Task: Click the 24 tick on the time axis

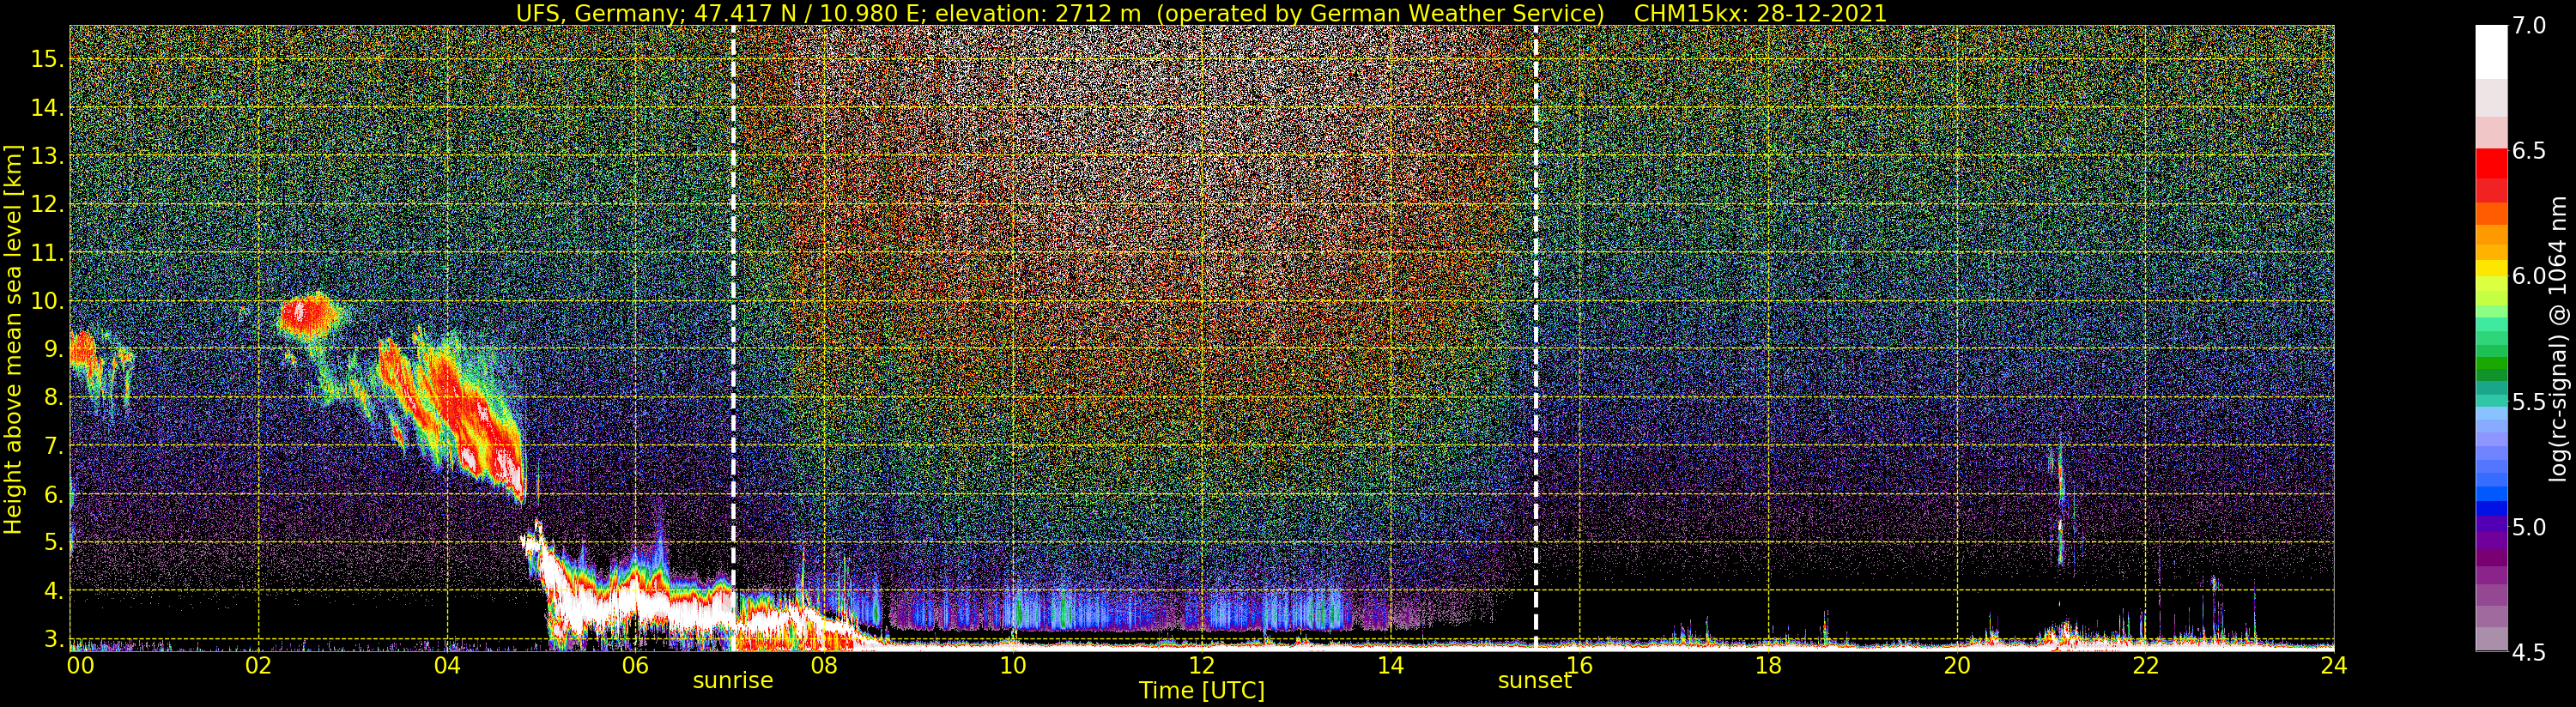Action: point(2333,665)
